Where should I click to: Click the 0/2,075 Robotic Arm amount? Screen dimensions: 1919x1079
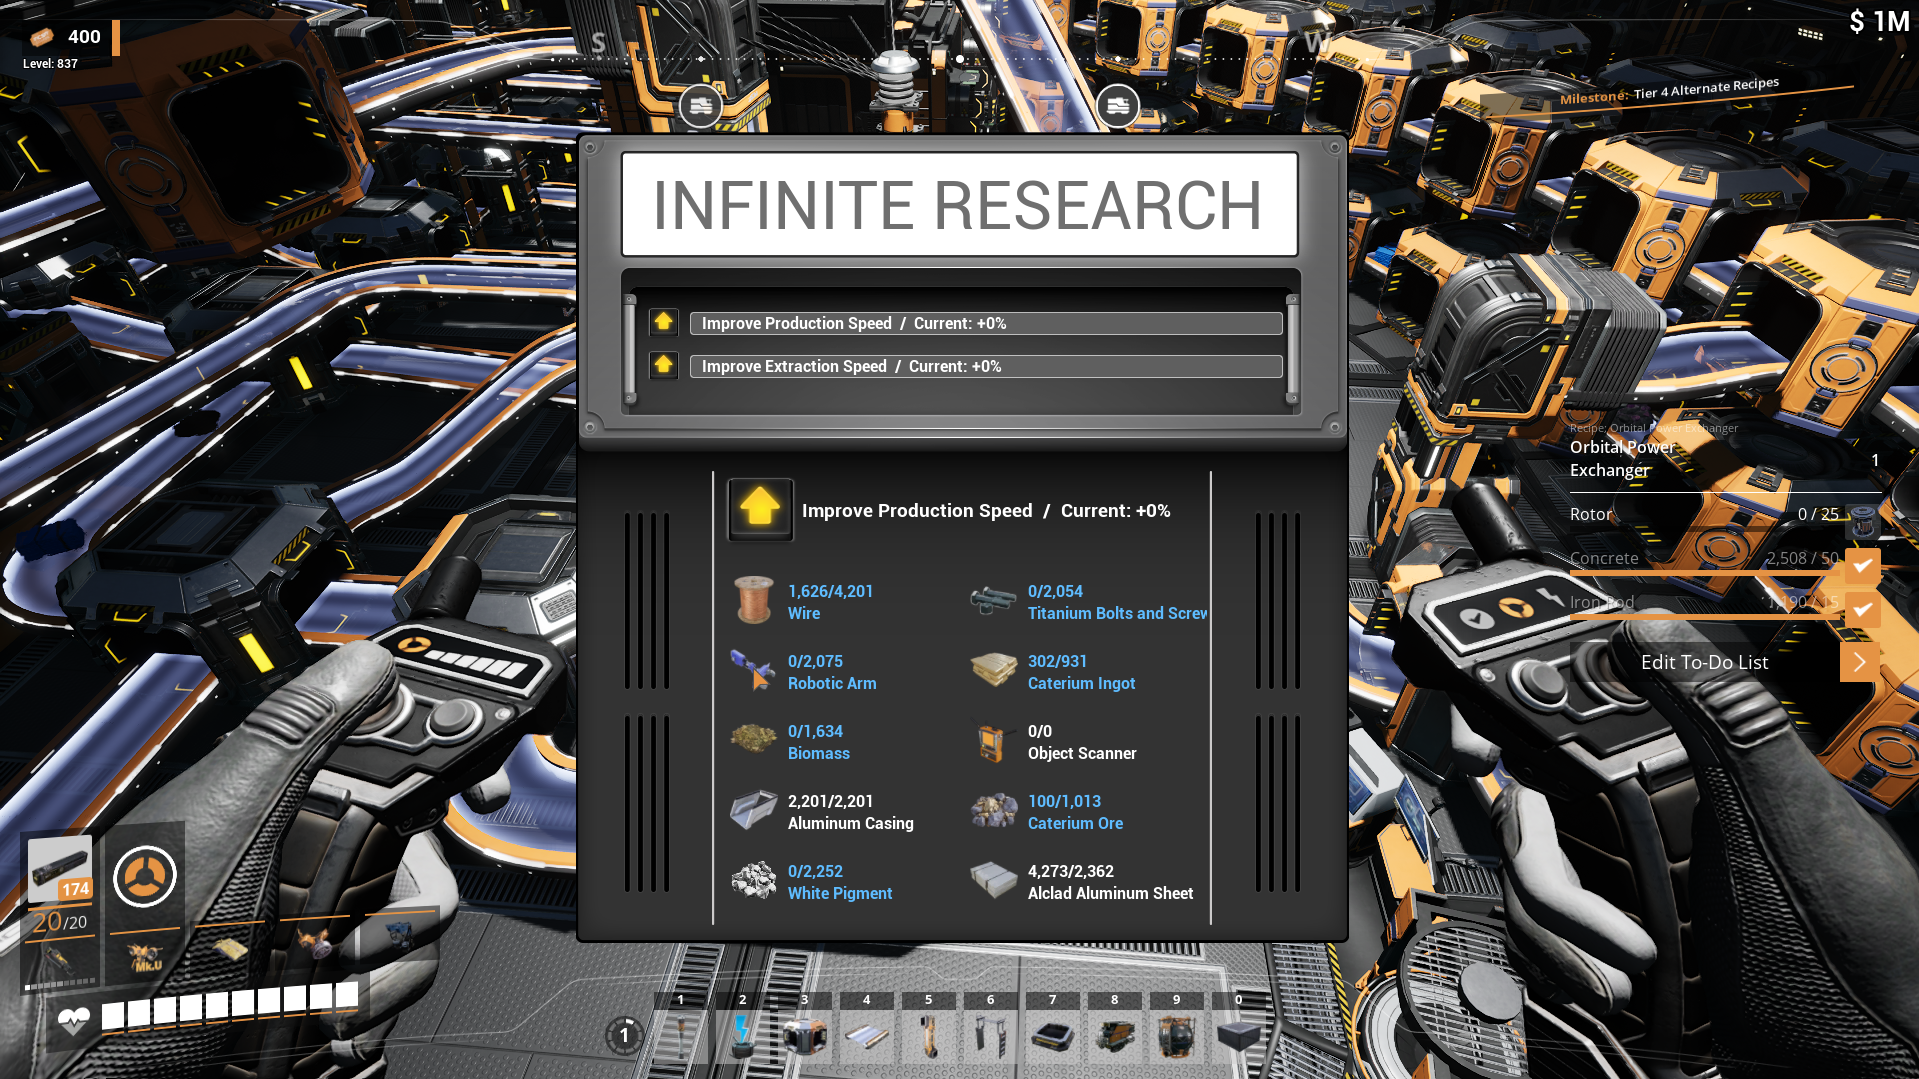[x=815, y=661]
